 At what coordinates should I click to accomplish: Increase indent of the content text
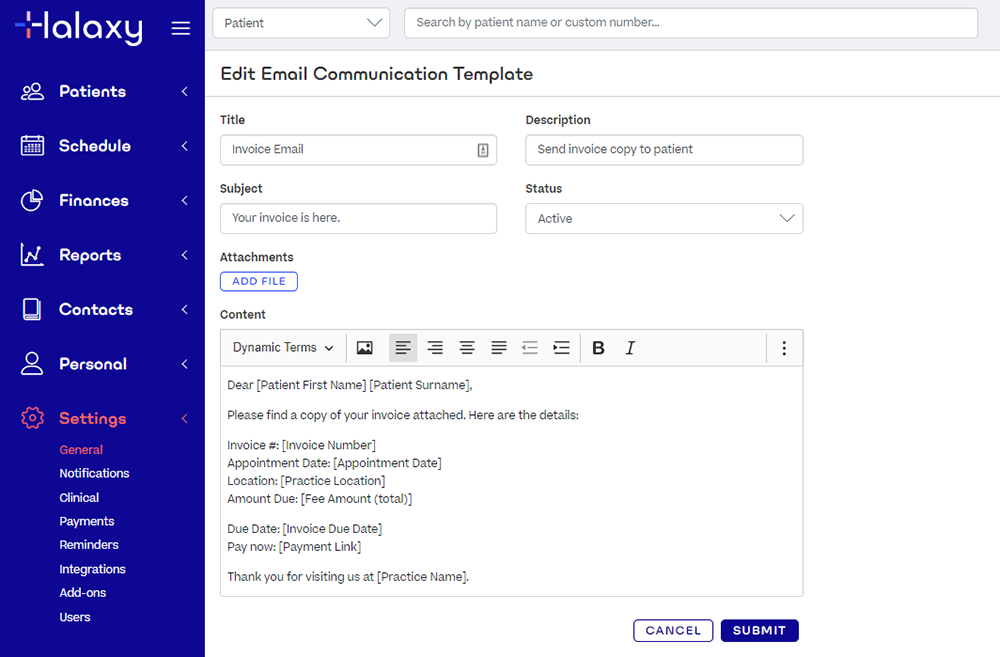(x=561, y=347)
